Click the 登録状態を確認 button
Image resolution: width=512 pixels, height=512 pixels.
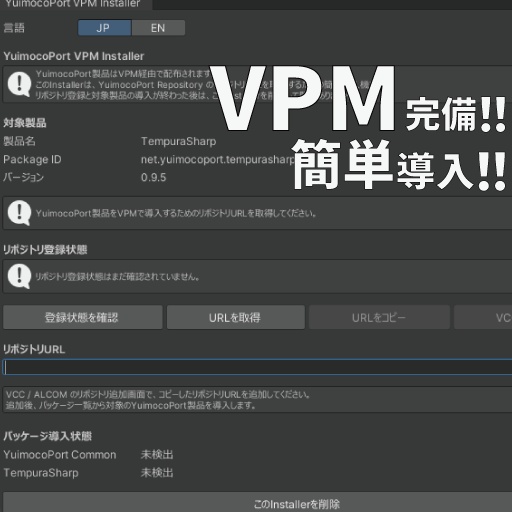click(83, 317)
